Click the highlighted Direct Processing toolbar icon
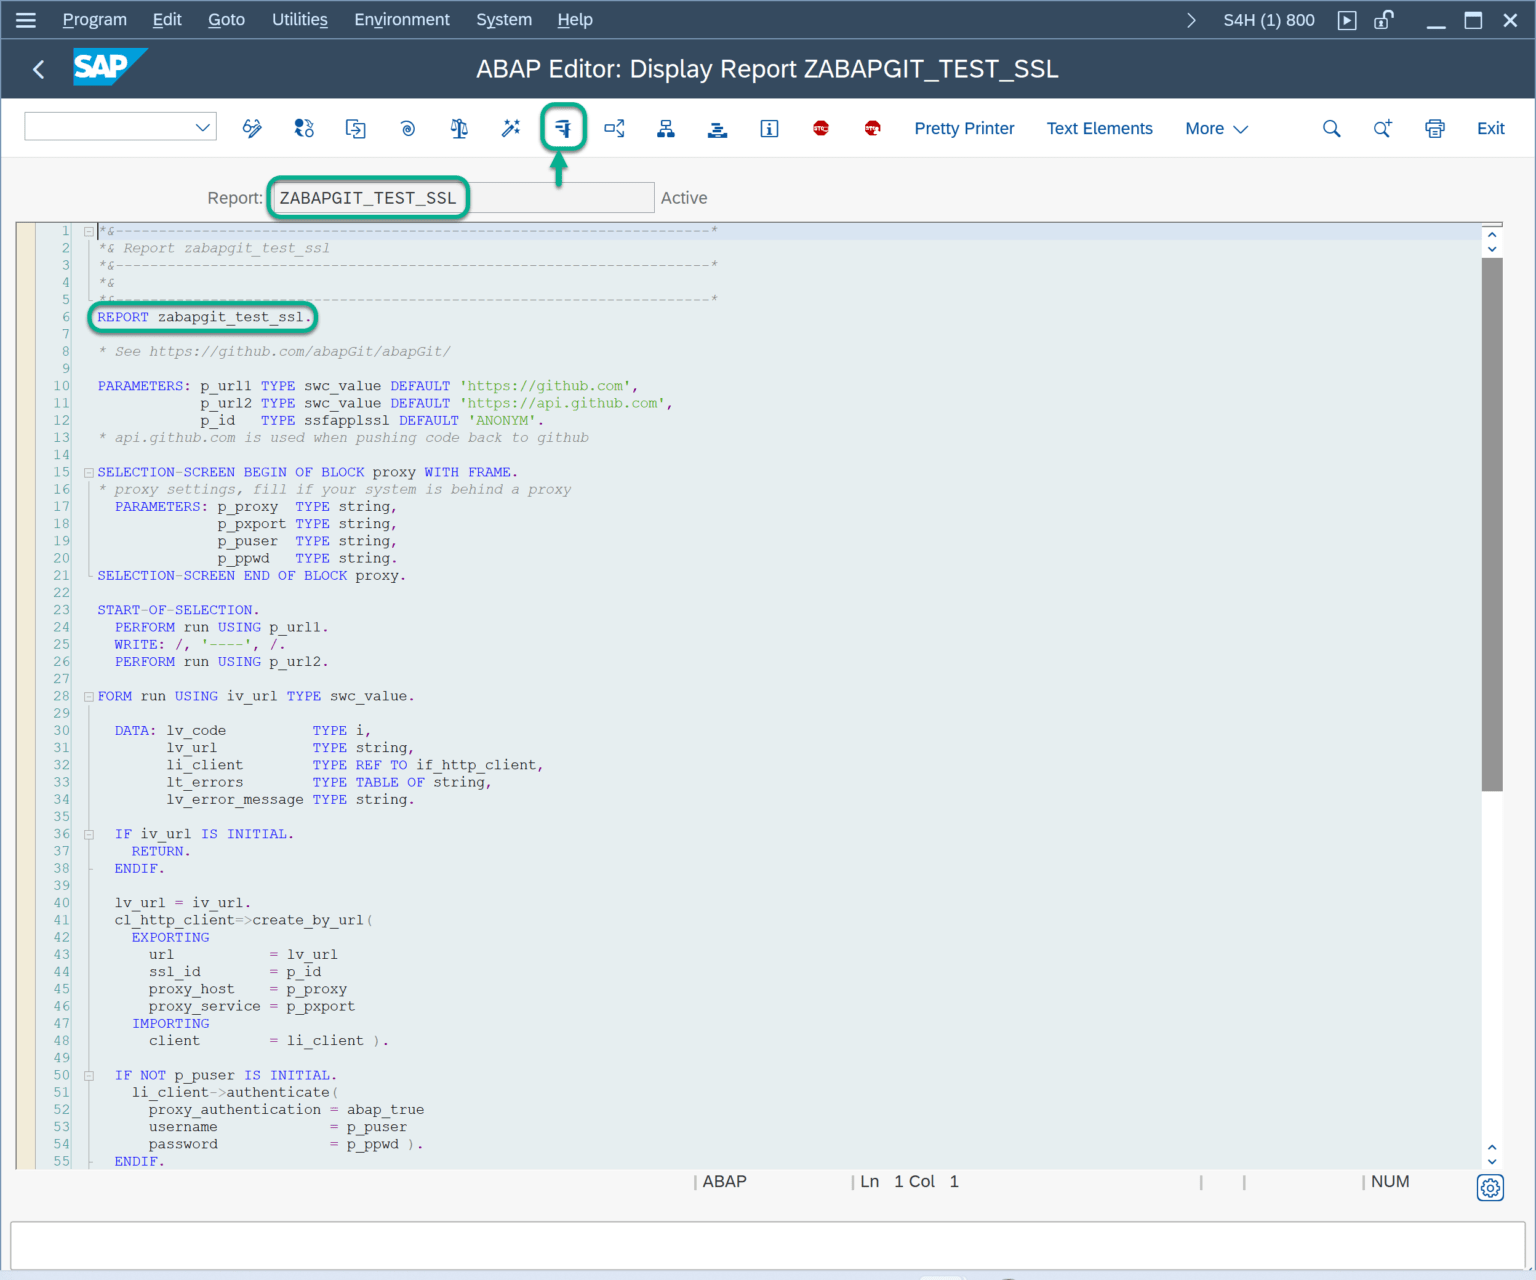Image resolution: width=1536 pixels, height=1280 pixels. point(563,128)
